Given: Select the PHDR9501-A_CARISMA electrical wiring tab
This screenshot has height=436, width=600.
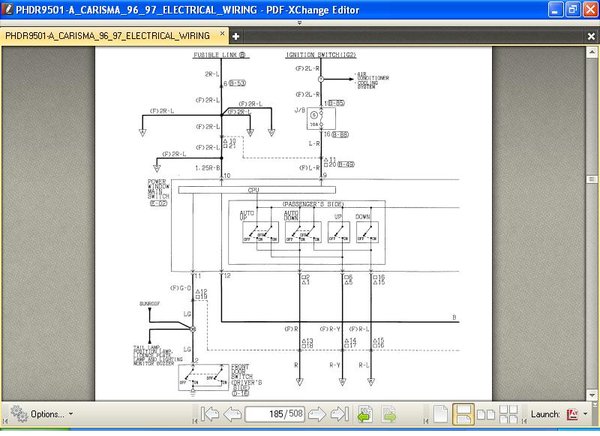Looking at the screenshot, I should [108, 36].
